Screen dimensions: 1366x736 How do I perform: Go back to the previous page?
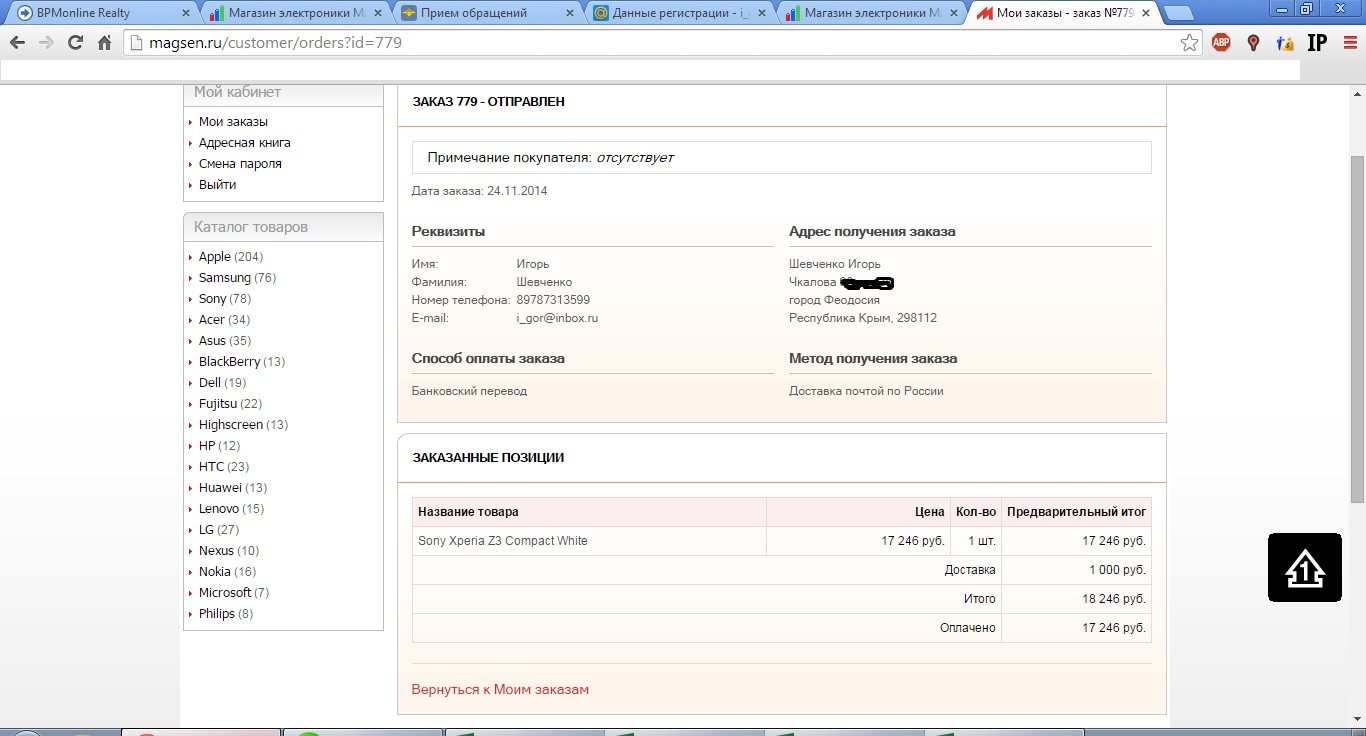pyautogui.click(x=17, y=43)
